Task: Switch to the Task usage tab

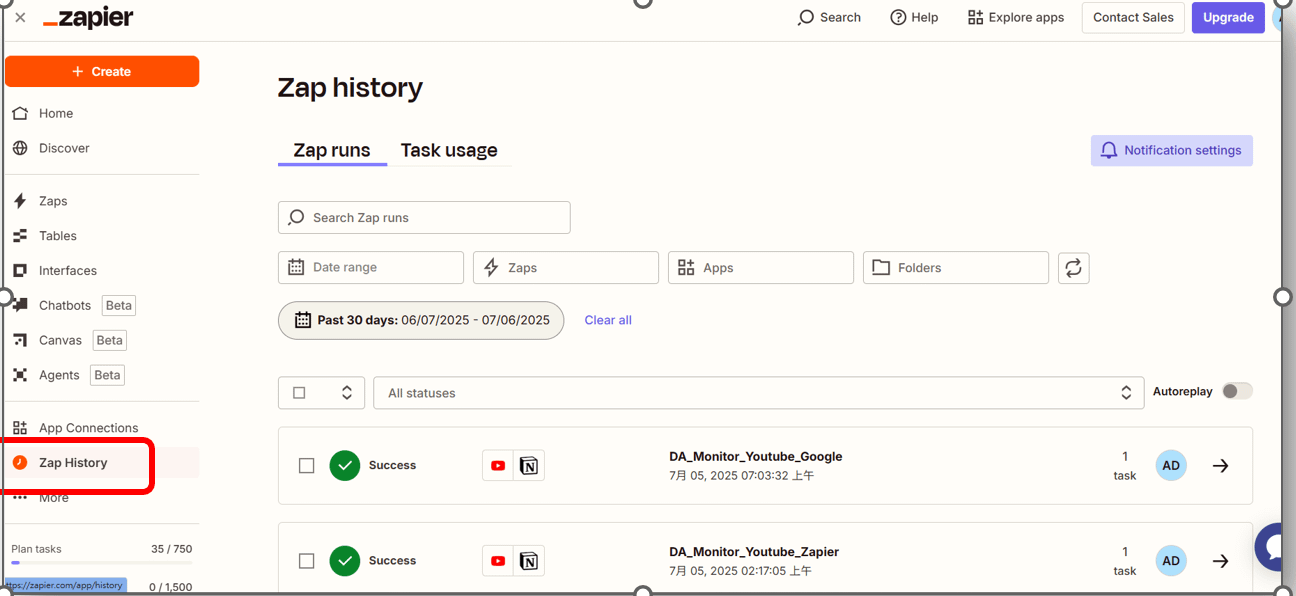Action: click(449, 151)
